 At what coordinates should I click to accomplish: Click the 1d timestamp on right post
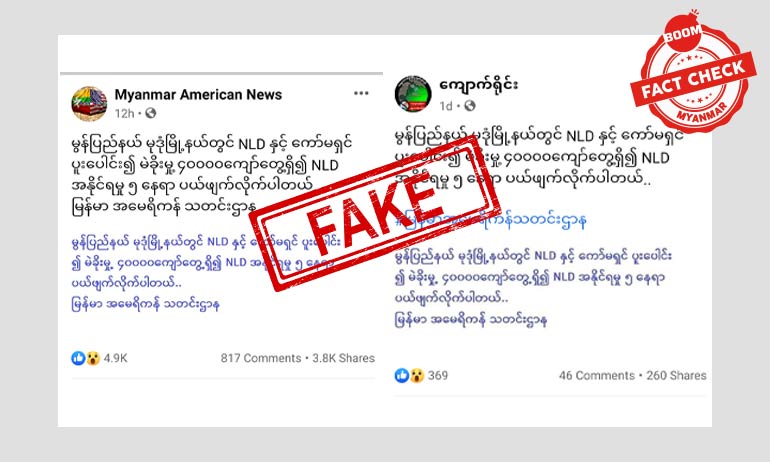[x=446, y=106]
